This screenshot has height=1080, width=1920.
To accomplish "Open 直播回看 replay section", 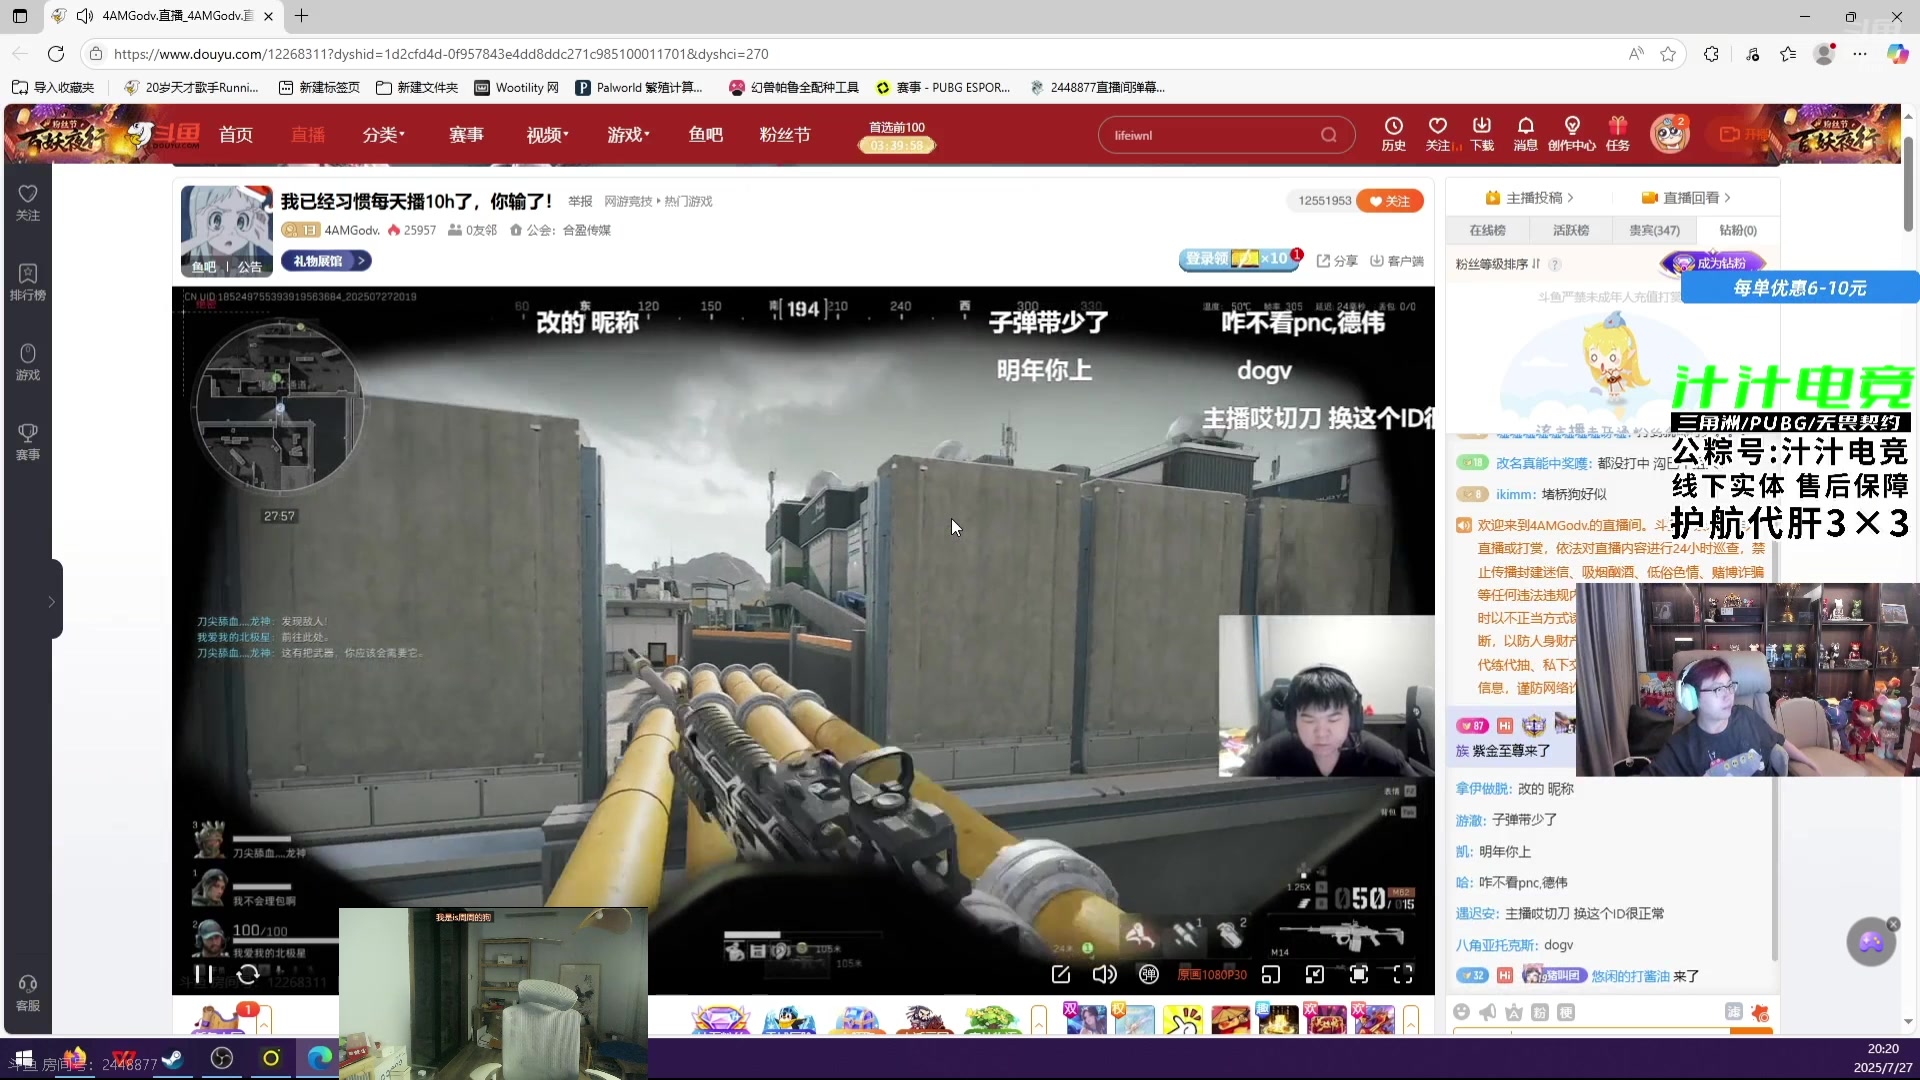I will (x=1686, y=198).
